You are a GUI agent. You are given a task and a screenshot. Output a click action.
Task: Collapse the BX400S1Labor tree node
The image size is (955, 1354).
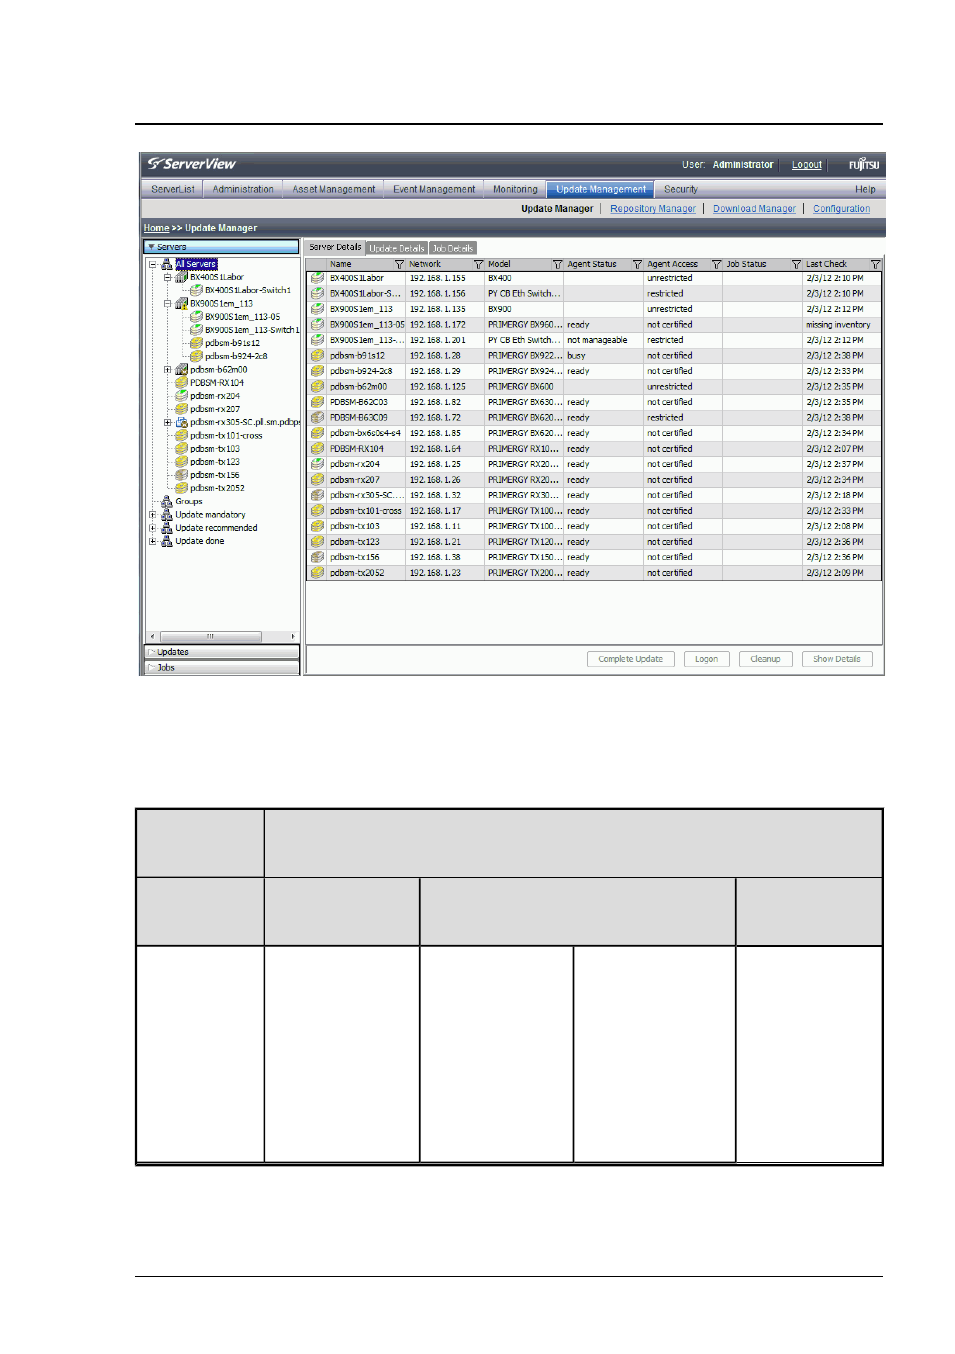pos(167,277)
